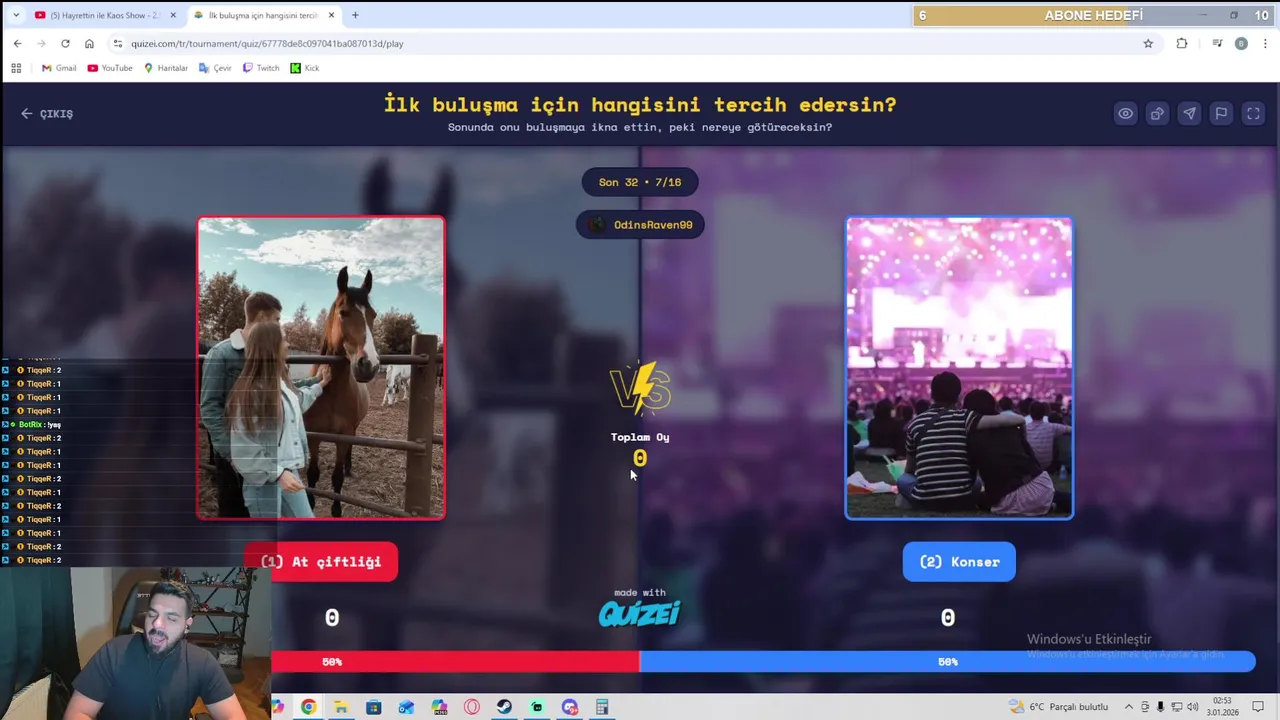This screenshot has width=1280, height=720.
Task: Select the concert photo
Action: click(x=959, y=368)
